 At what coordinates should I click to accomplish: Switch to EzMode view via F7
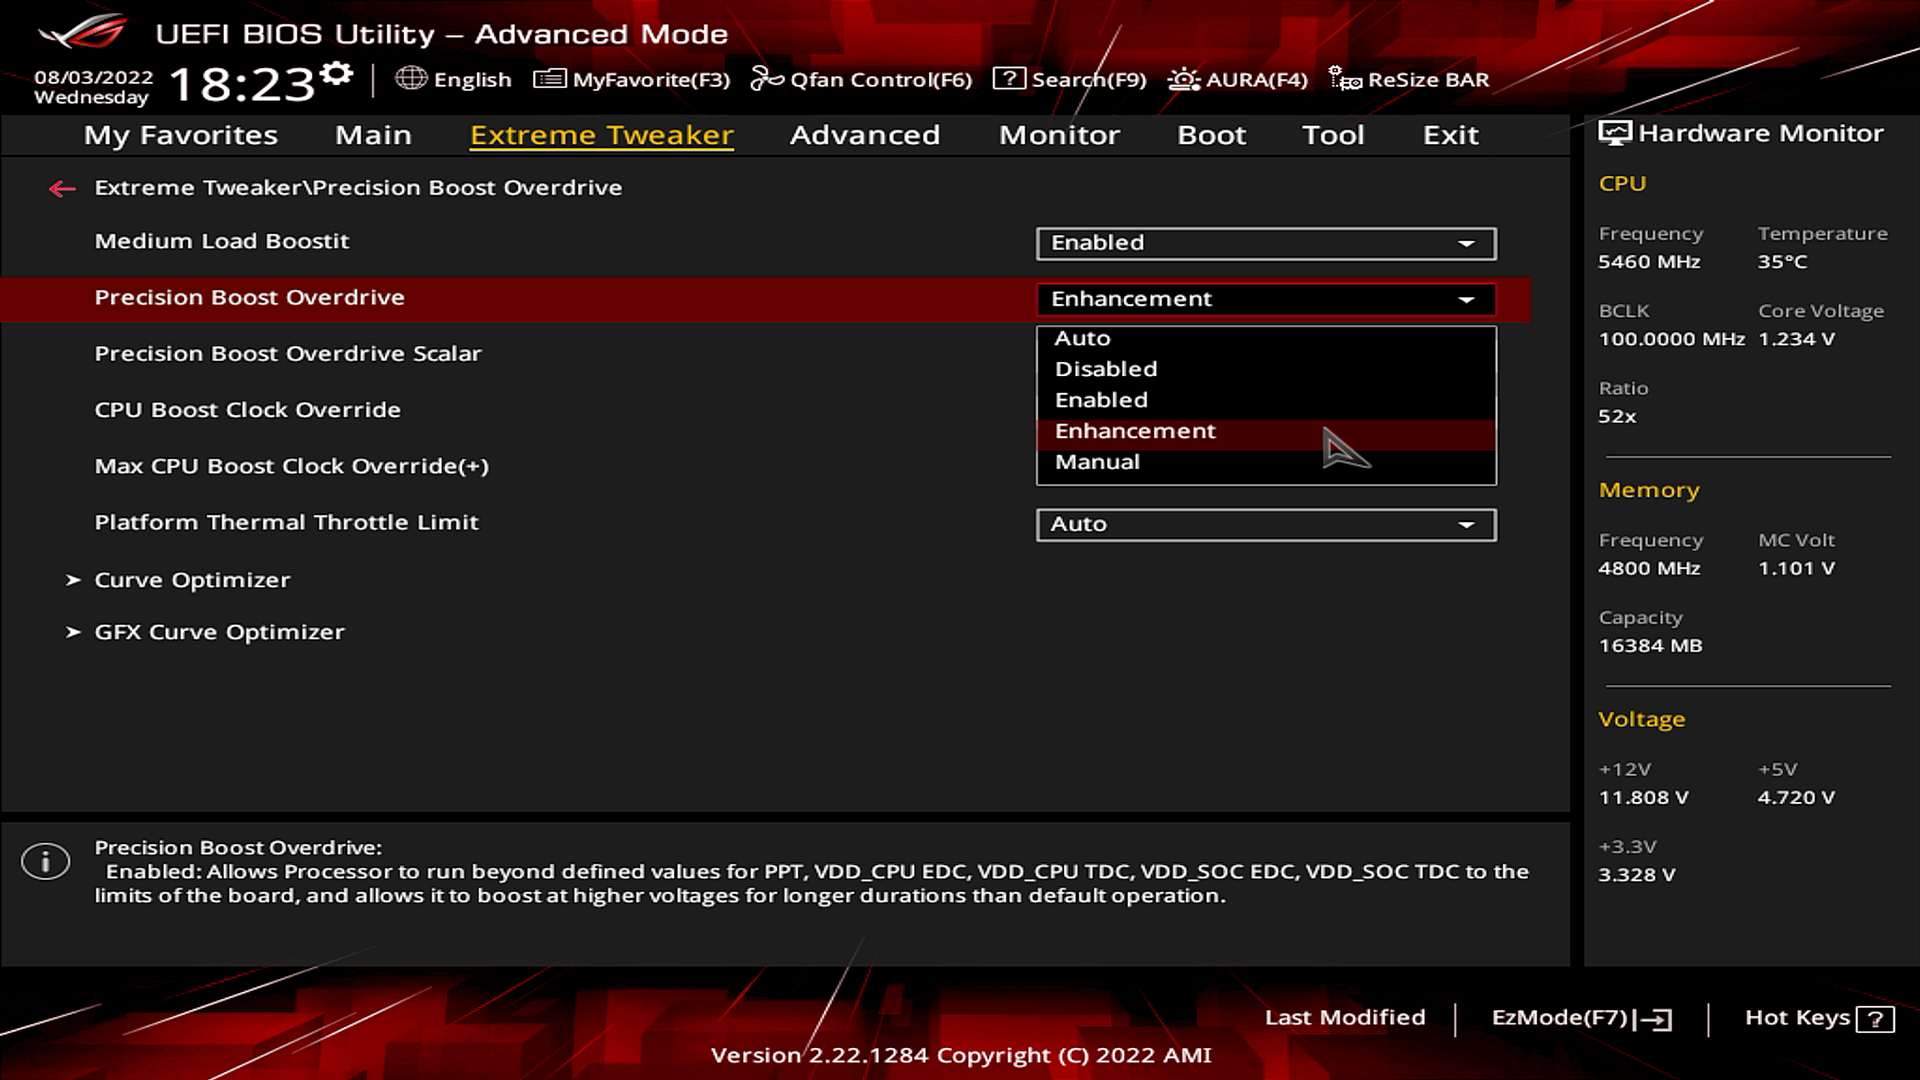pyautogui.click(x=1577, y=1018)
